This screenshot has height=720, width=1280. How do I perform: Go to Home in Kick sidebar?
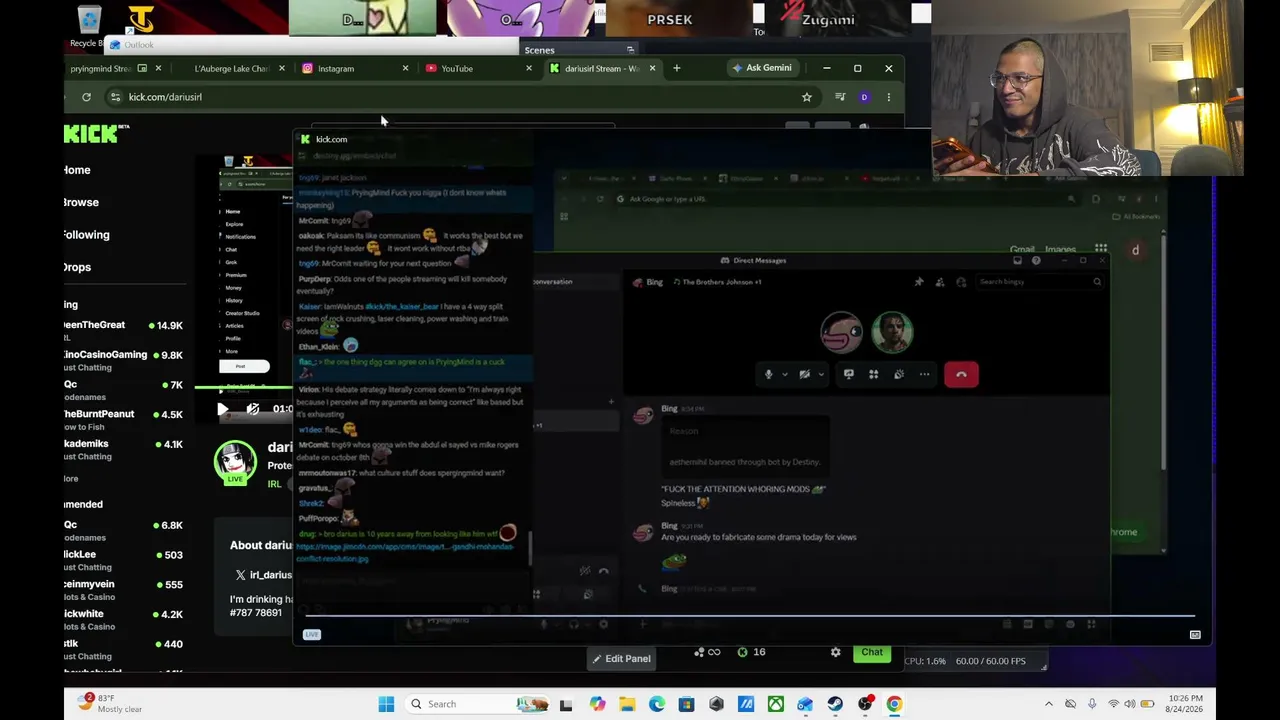pos(77,170)
